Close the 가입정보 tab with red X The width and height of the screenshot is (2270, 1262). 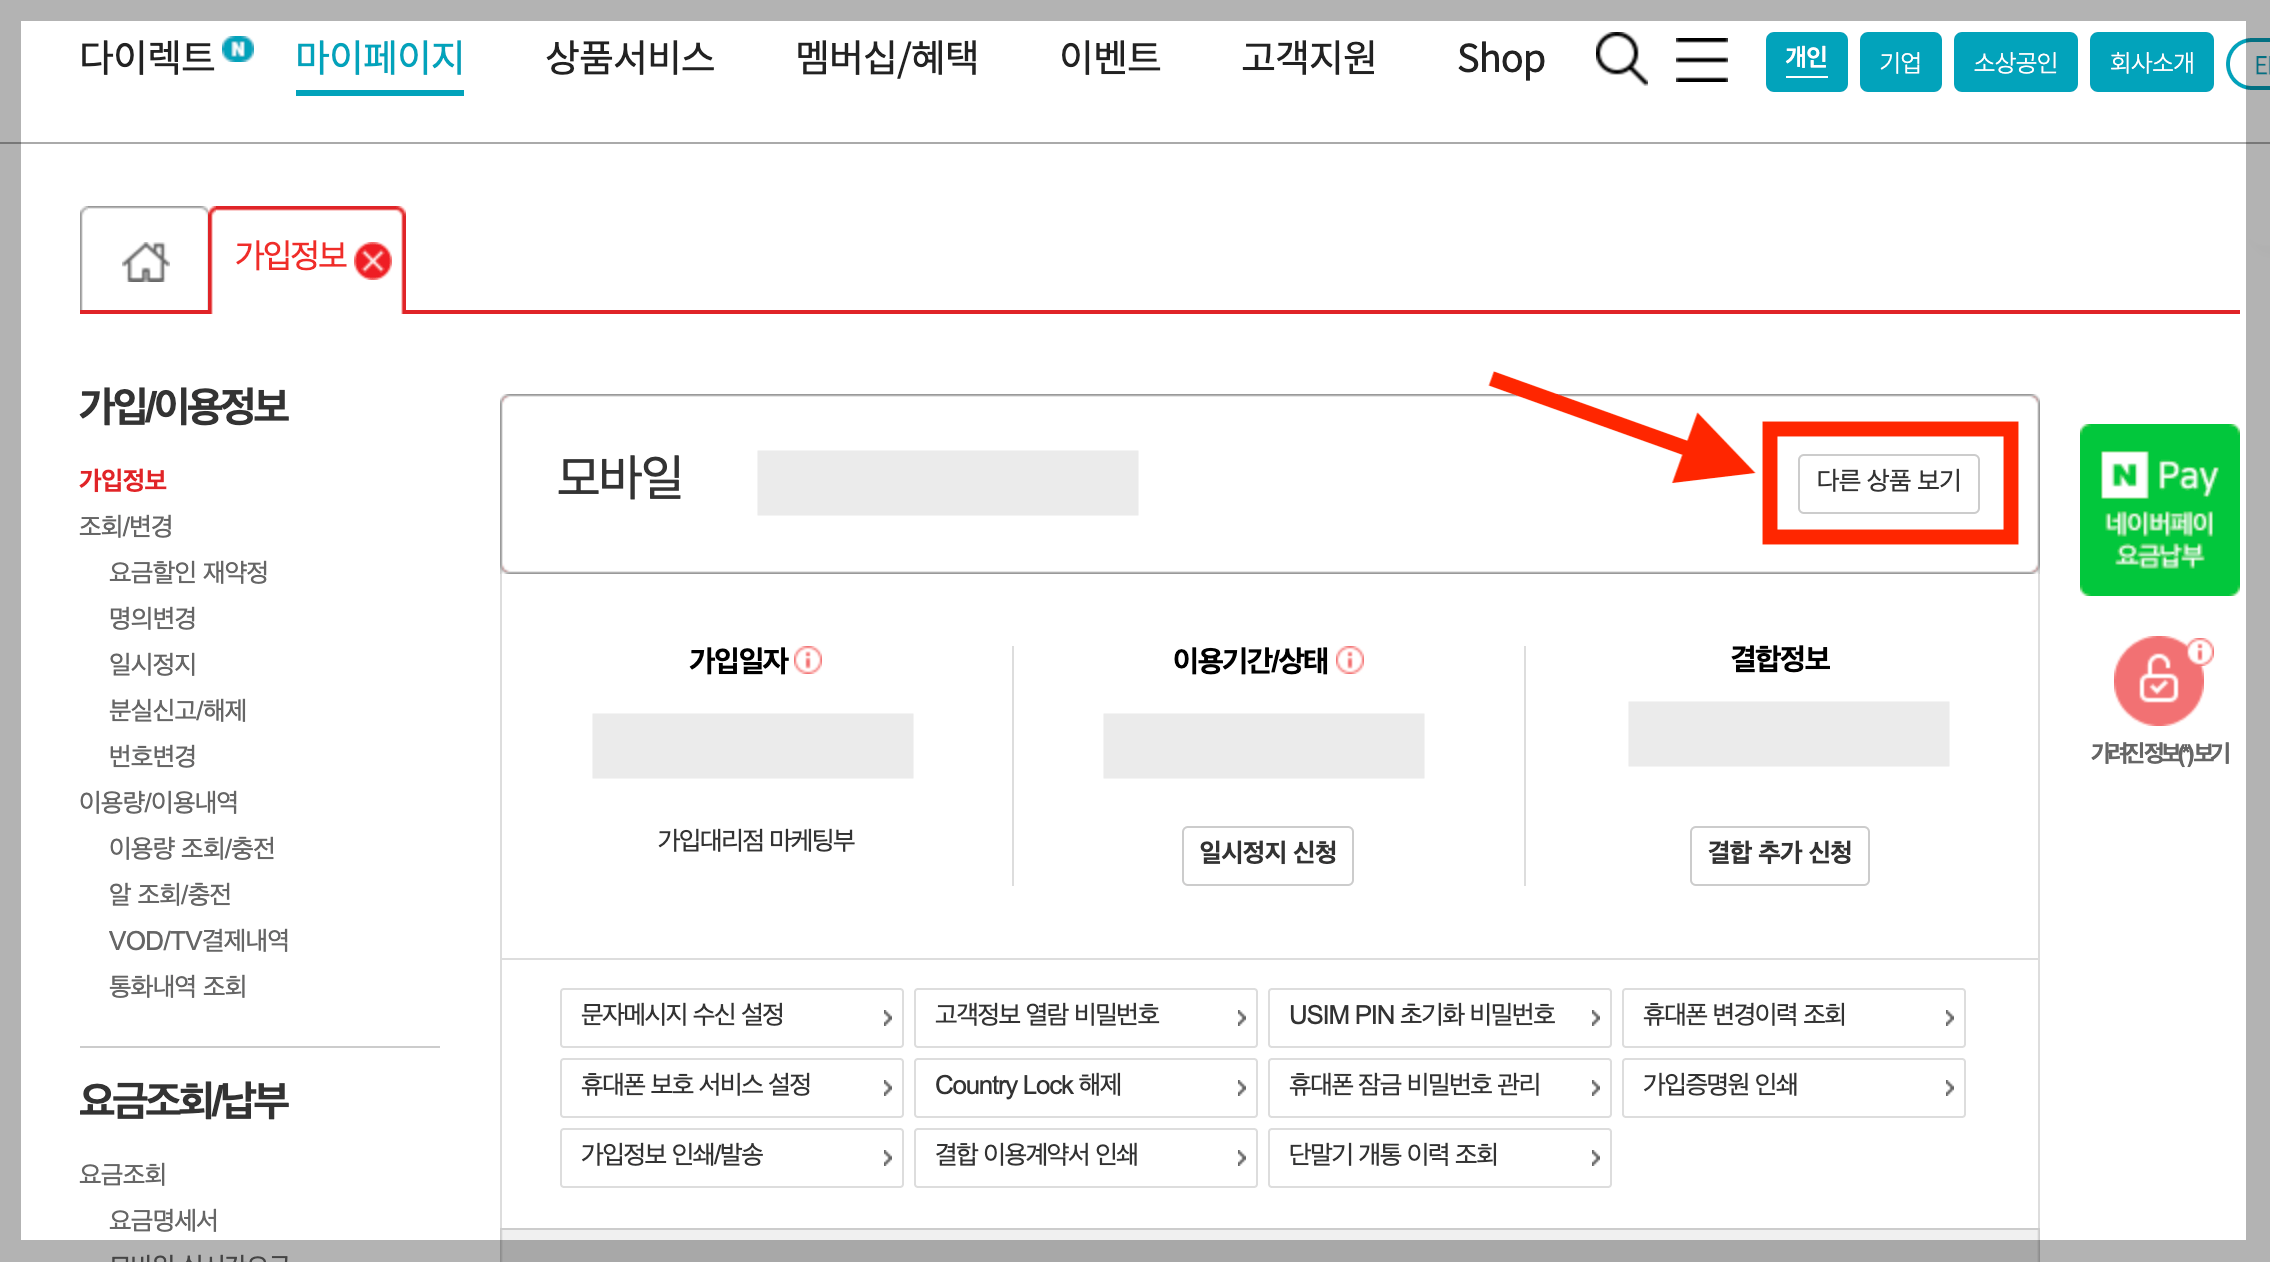coord(374,261)
